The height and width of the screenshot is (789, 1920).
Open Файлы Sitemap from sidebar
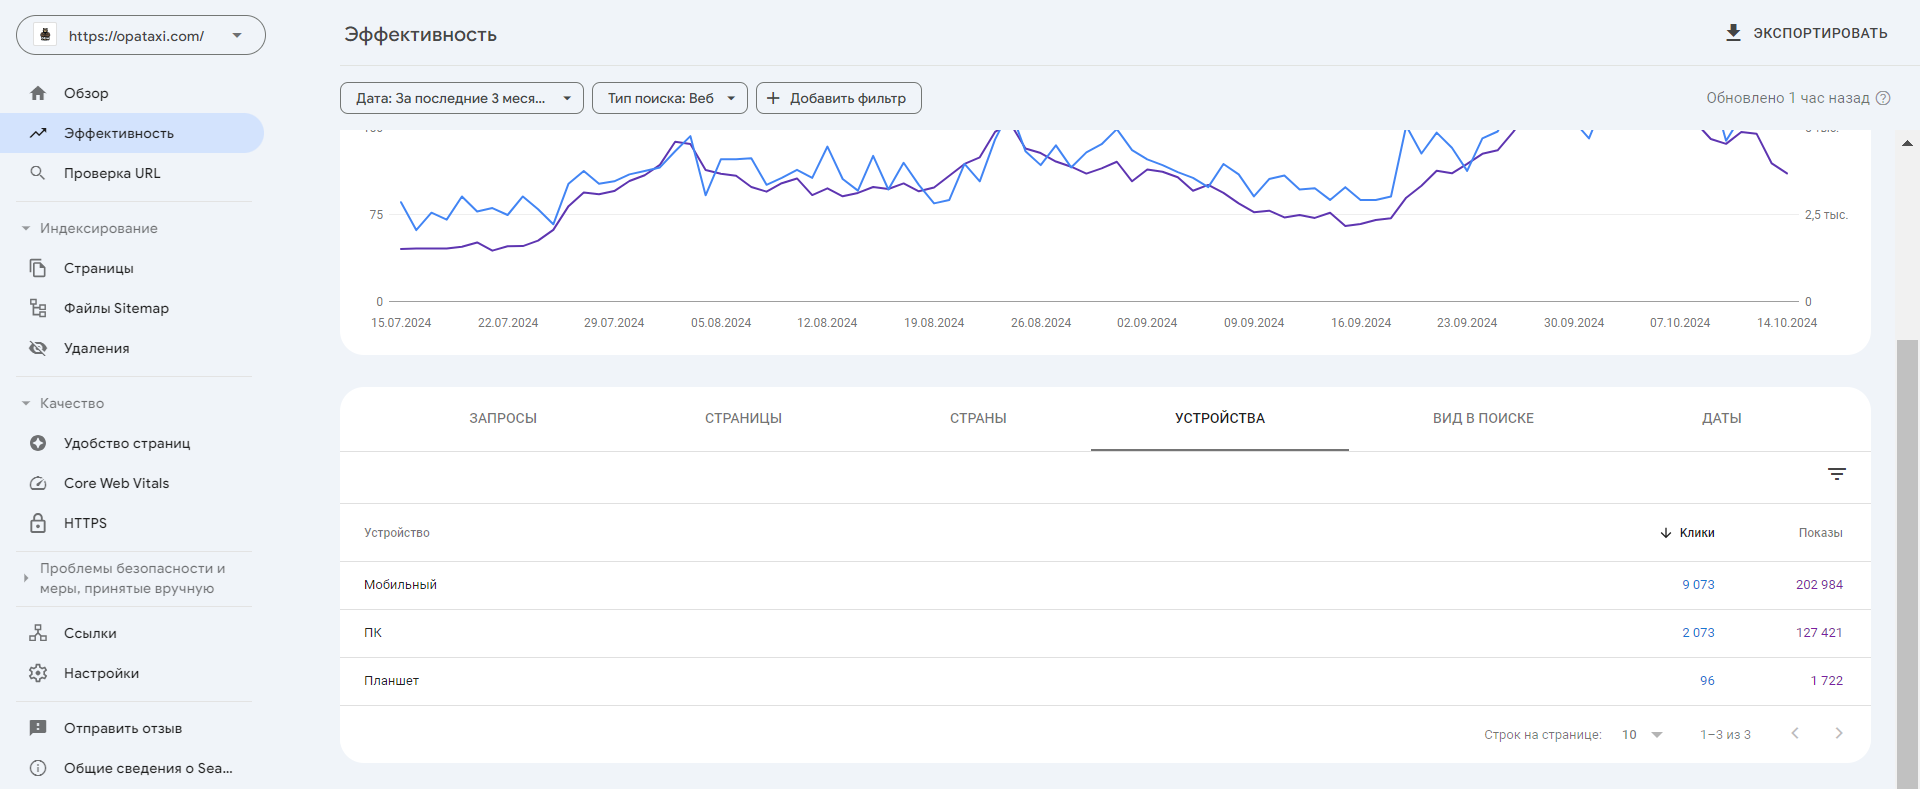pos(116,308)
